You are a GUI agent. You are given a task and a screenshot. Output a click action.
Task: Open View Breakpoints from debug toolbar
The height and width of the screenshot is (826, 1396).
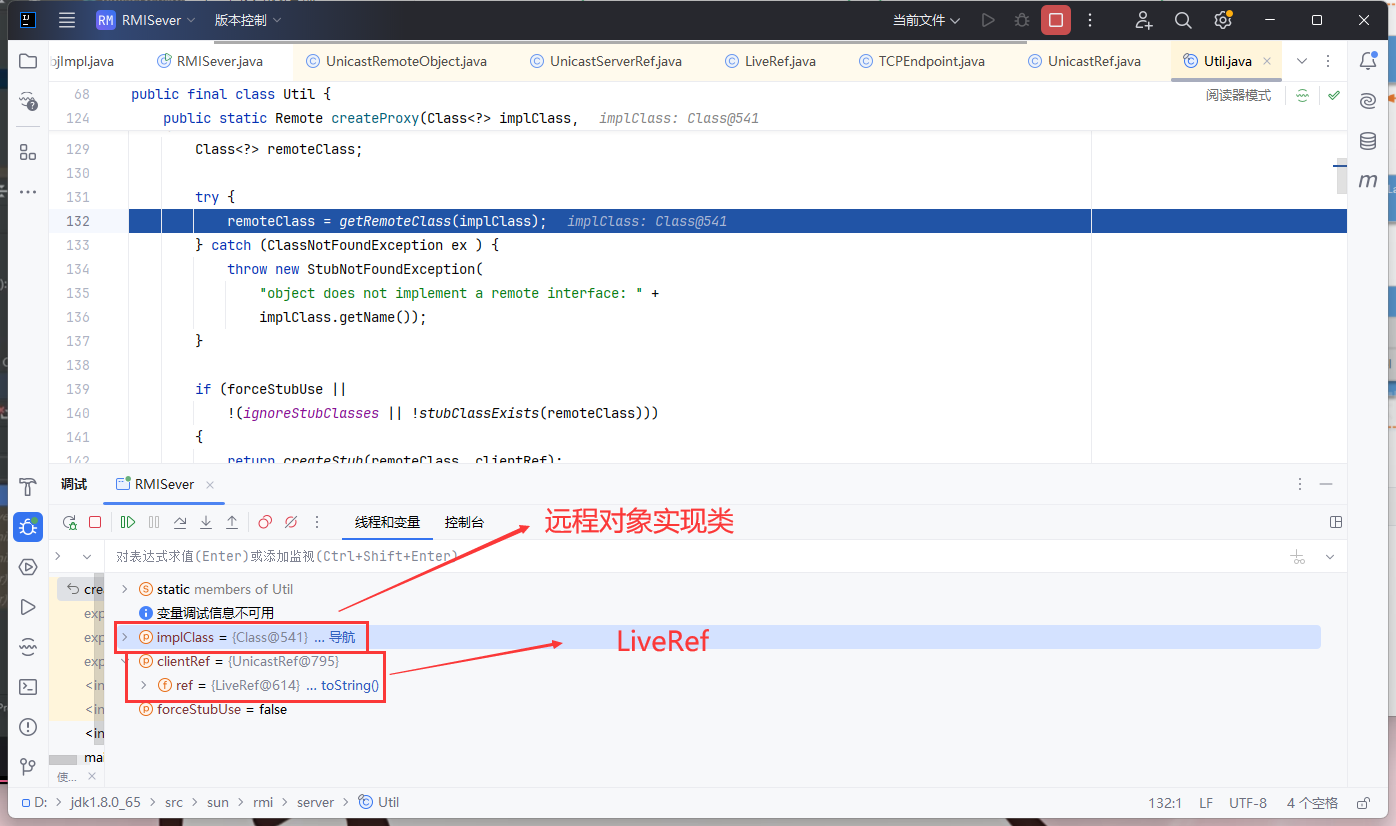(265, 522)
